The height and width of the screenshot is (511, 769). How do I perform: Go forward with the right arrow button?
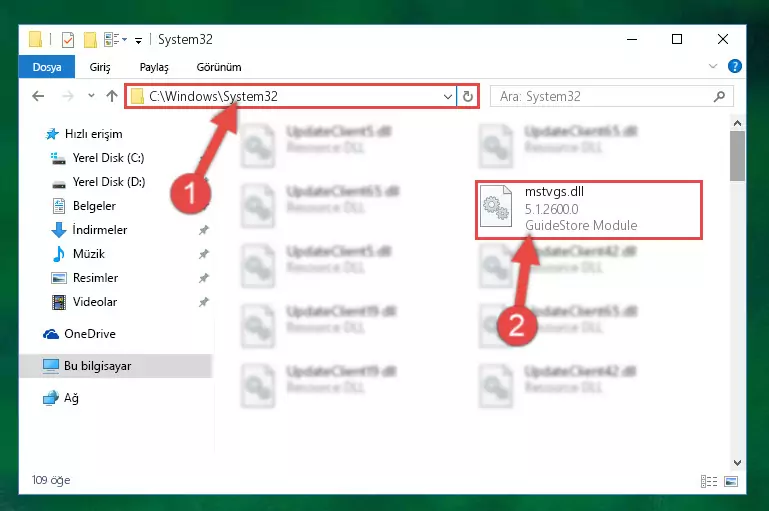(x=68, y=96)
